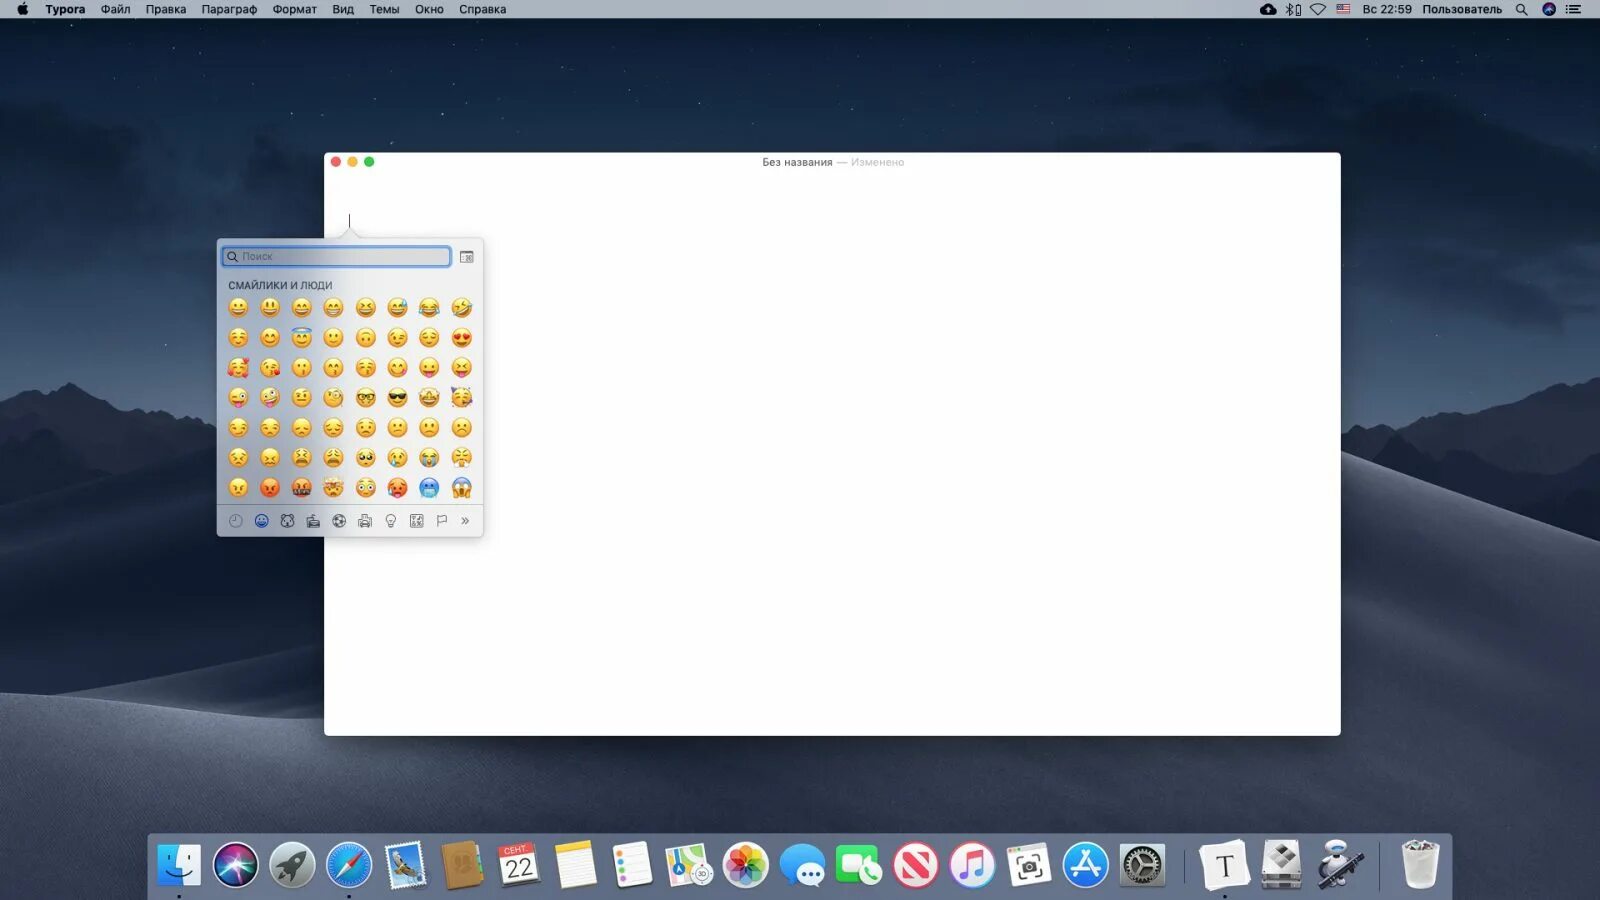The width and height of the screenshot is (1600, 900).
Task: Insert the blue cold face emoji
Action: point(429,488)
